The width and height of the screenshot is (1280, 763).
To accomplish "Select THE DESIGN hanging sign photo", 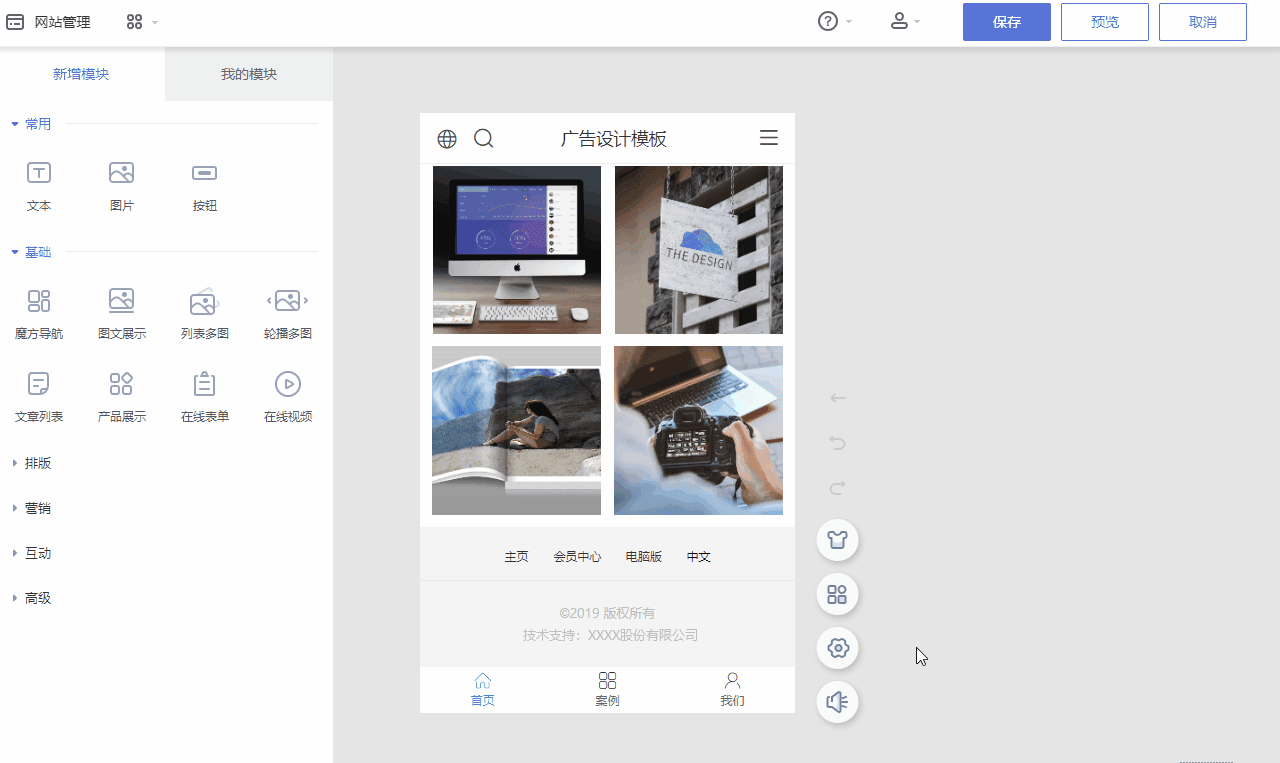I will pos(699,250).
